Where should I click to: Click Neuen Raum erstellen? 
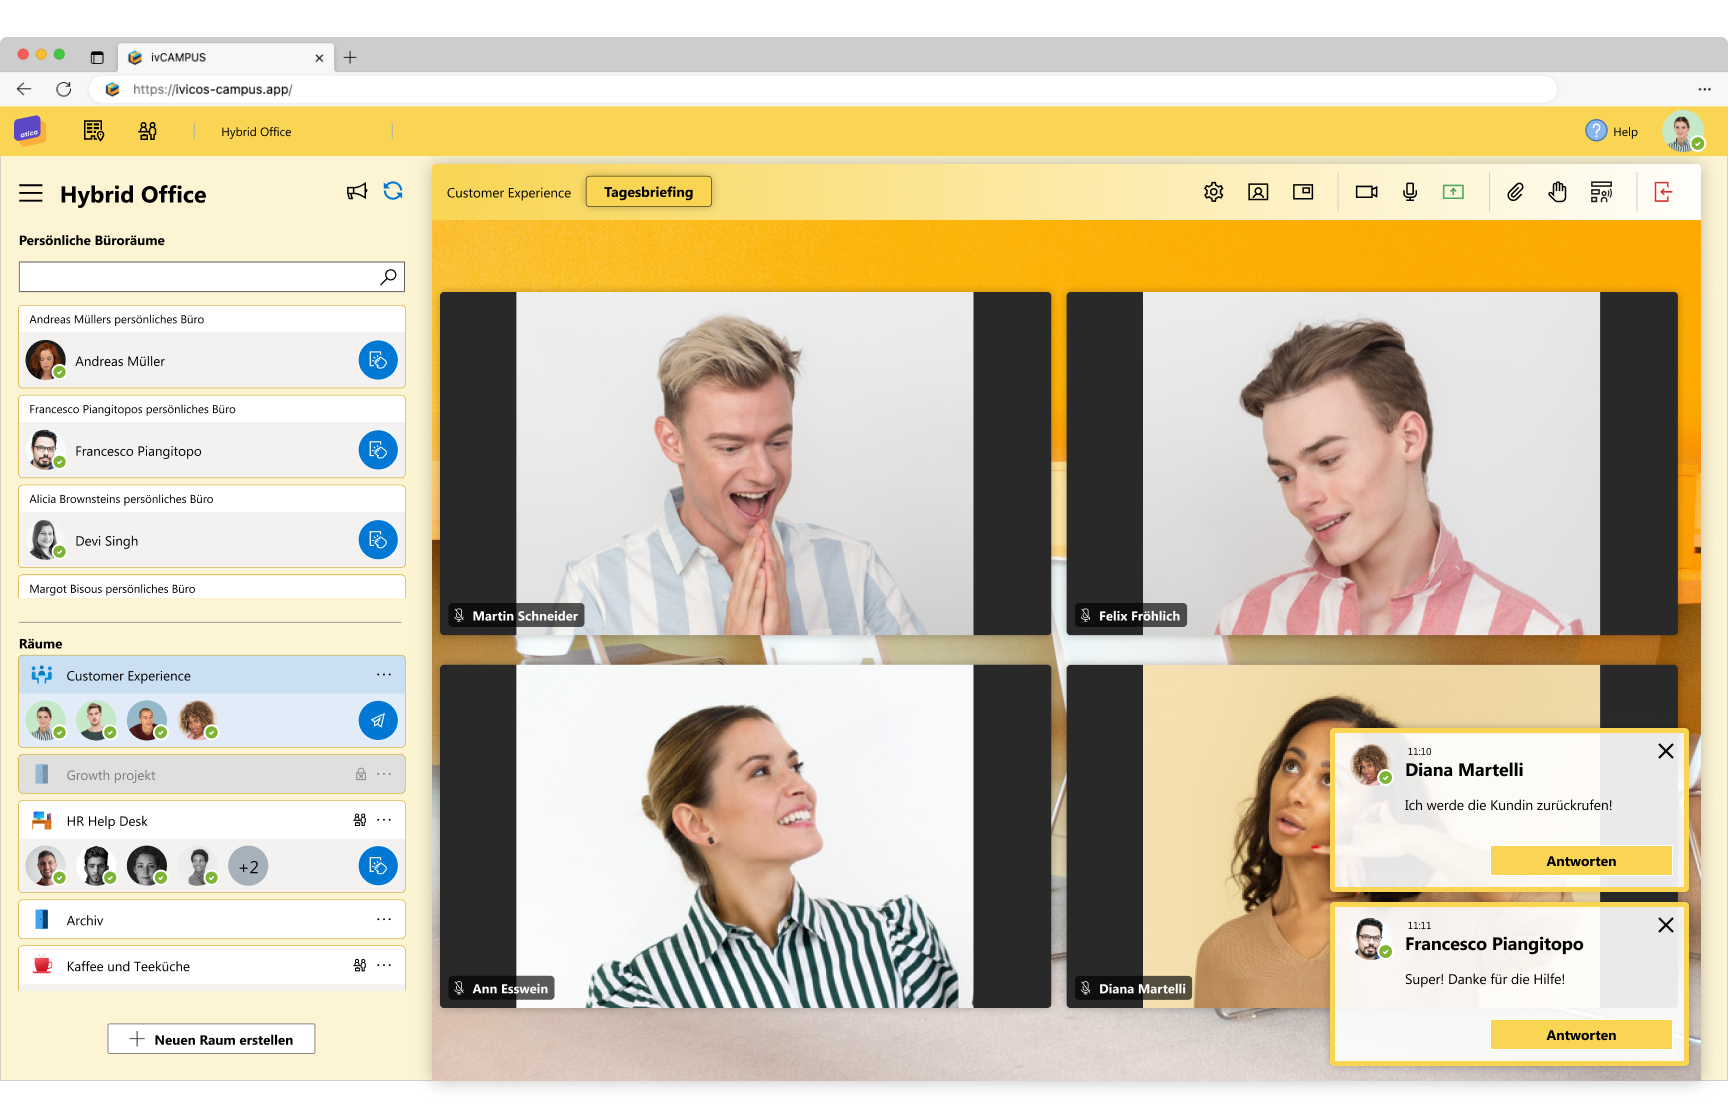pos(211,1039)
